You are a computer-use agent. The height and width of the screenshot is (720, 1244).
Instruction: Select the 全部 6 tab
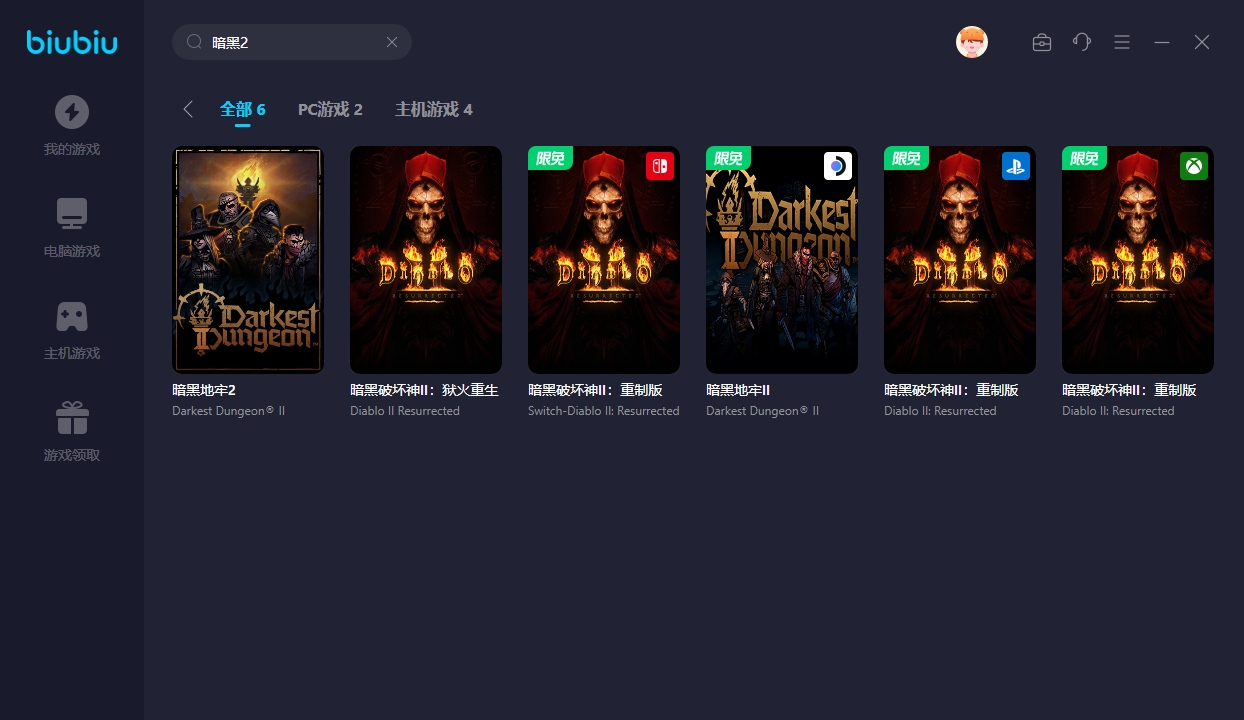click(x=242, y=109)
